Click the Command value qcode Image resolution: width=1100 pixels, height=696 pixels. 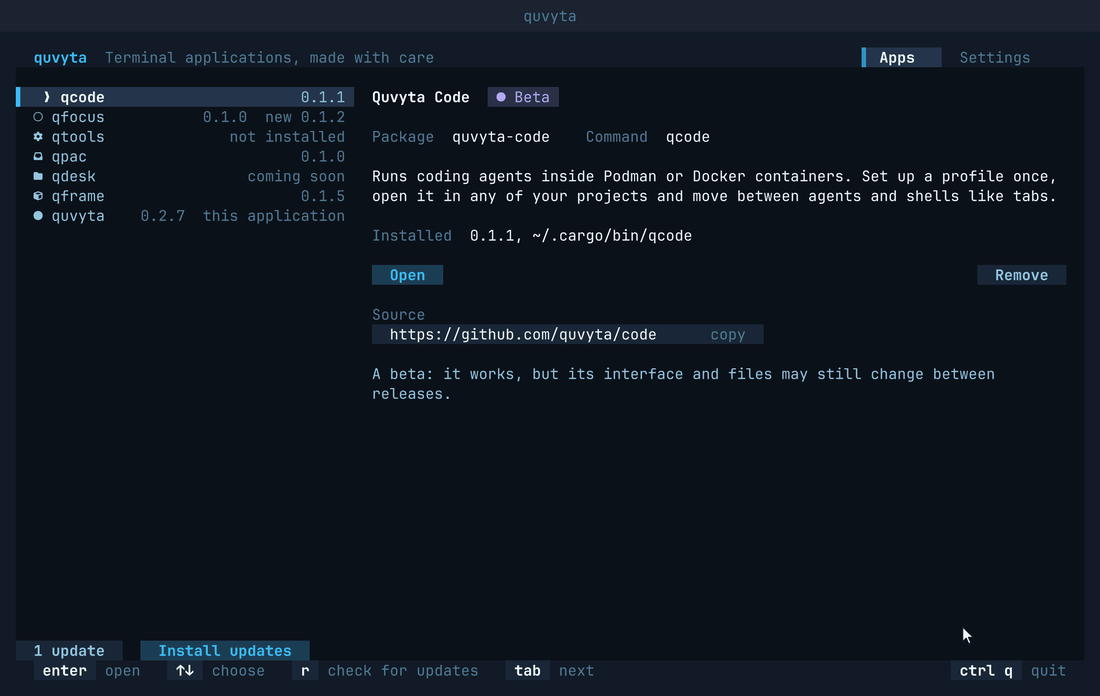(x=688, y=137)
